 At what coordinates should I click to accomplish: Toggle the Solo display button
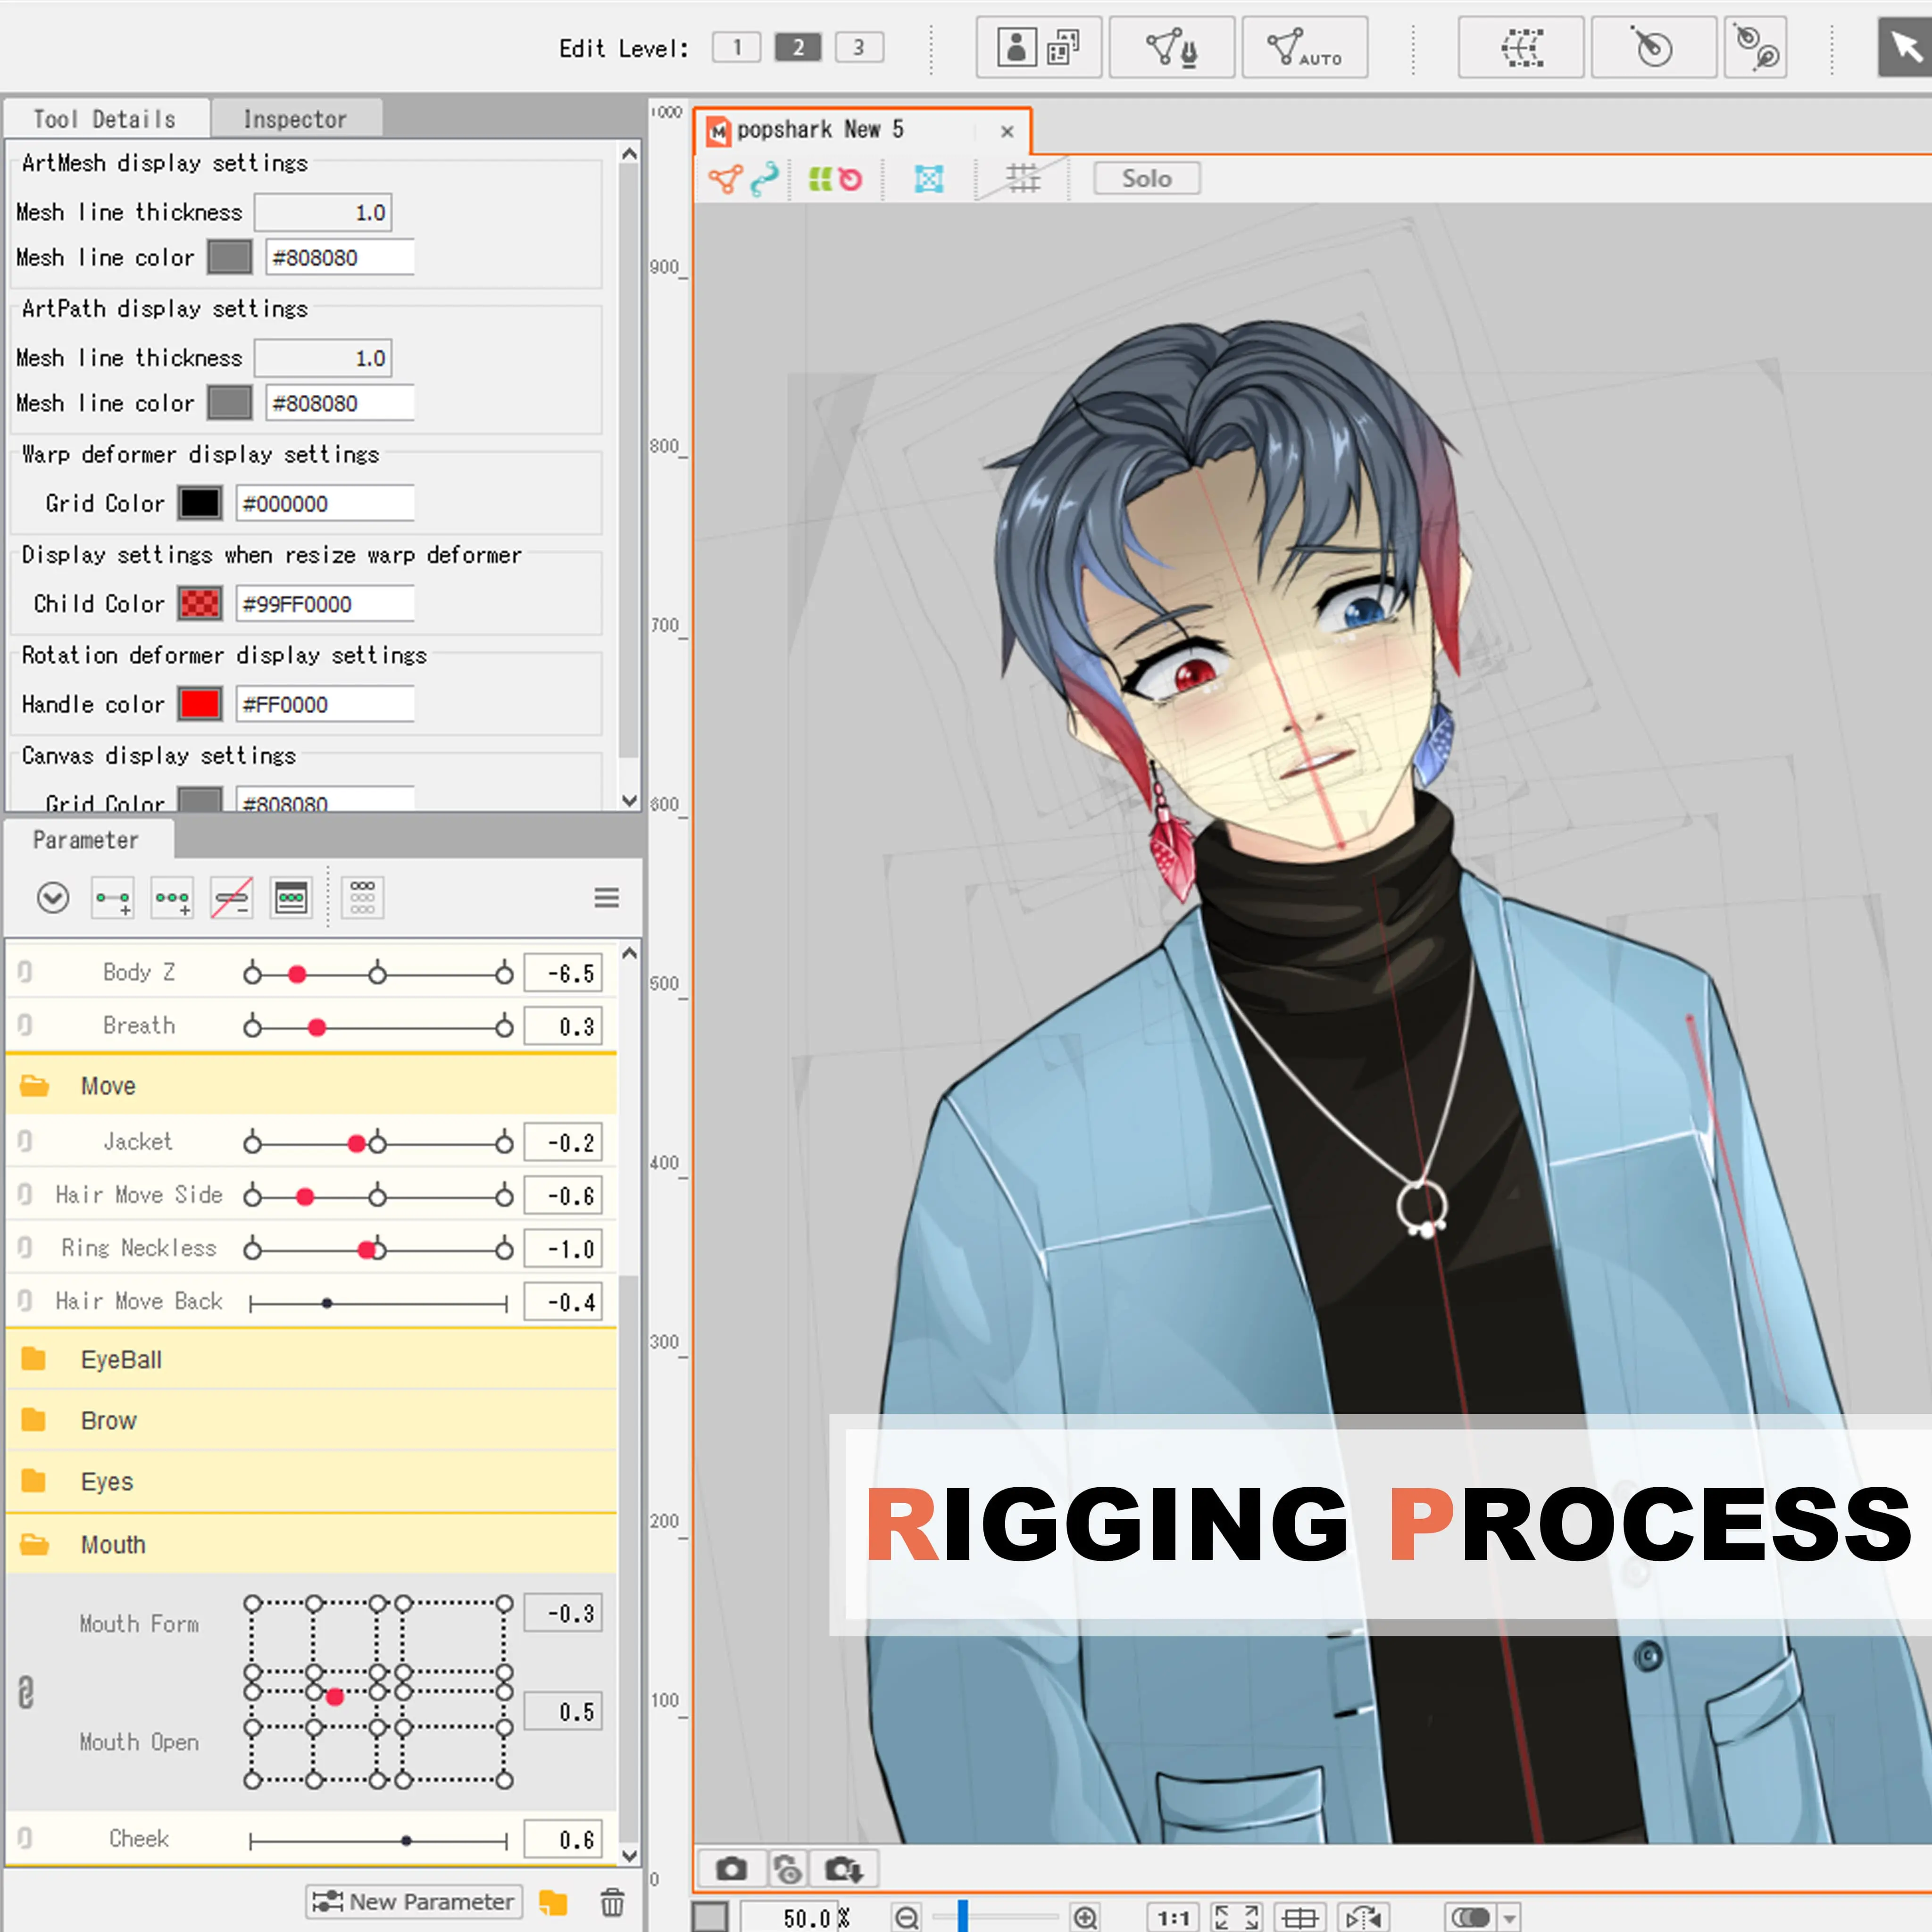[1146, 178]
